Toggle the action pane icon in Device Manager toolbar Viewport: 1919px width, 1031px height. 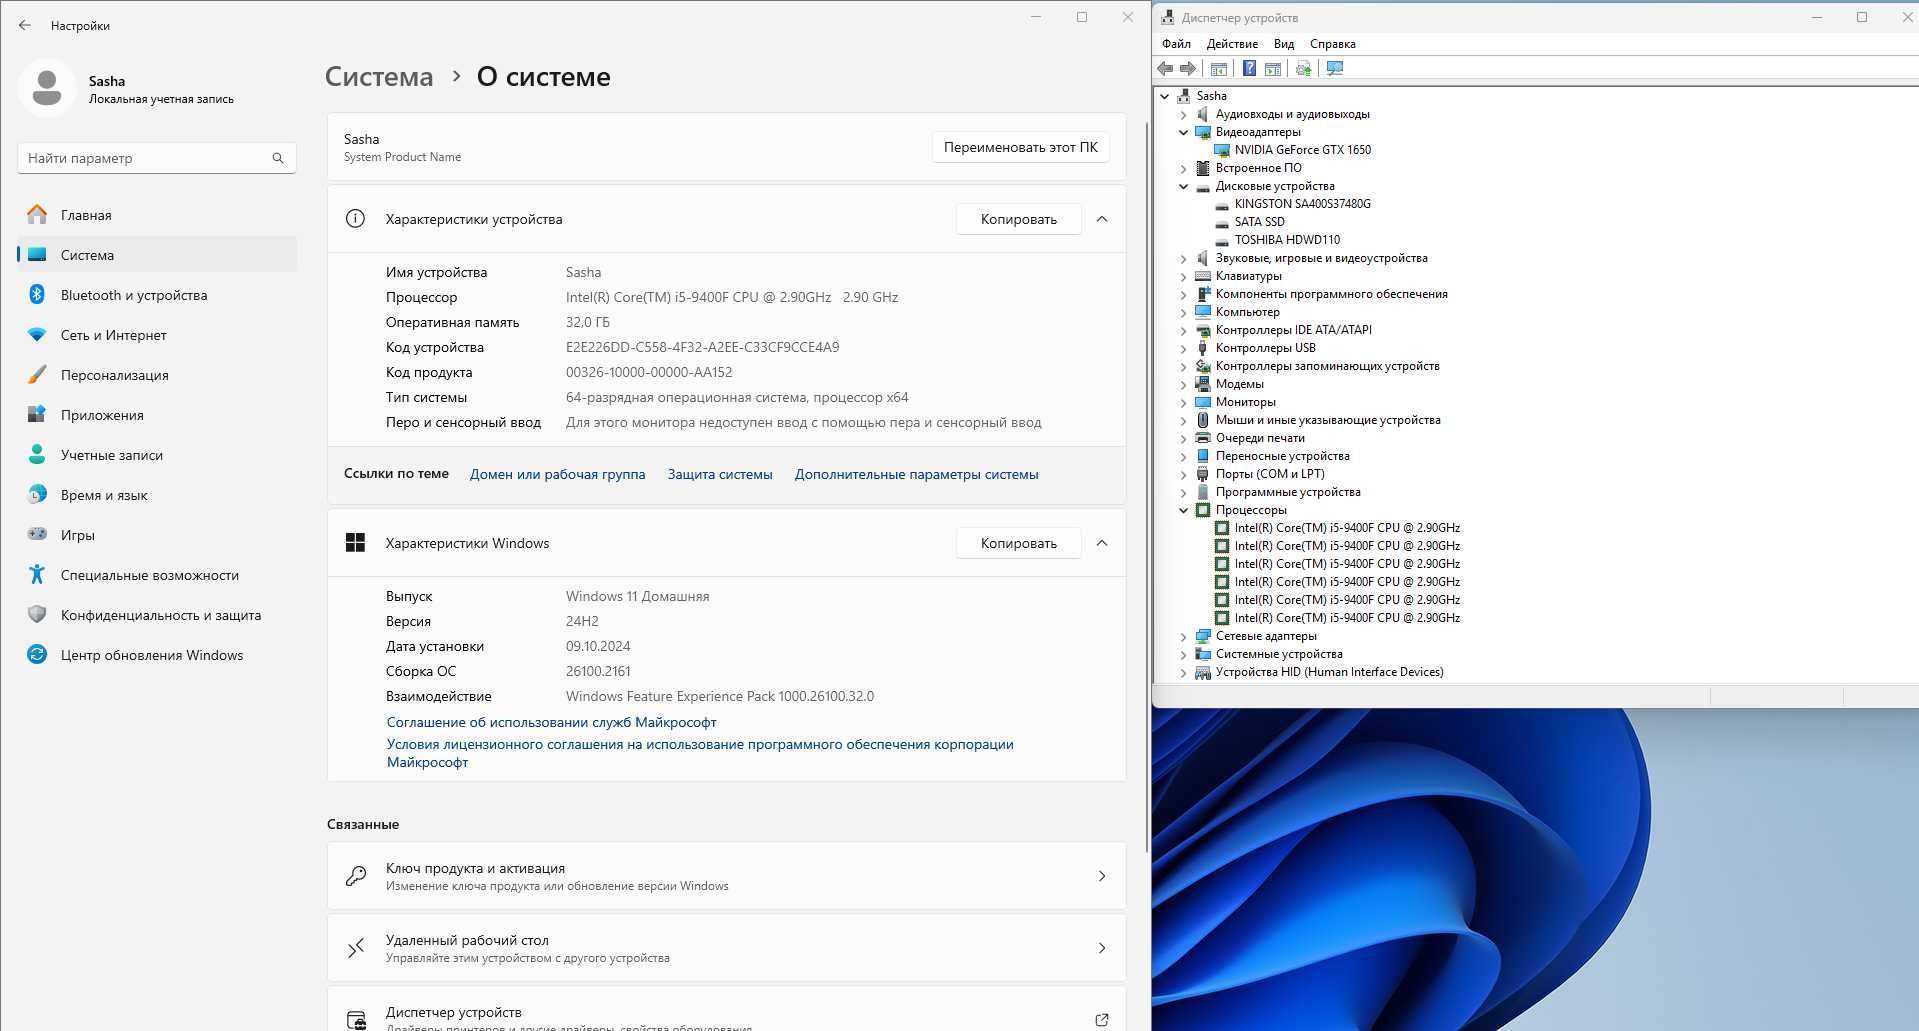click(x=1273, y=68)
